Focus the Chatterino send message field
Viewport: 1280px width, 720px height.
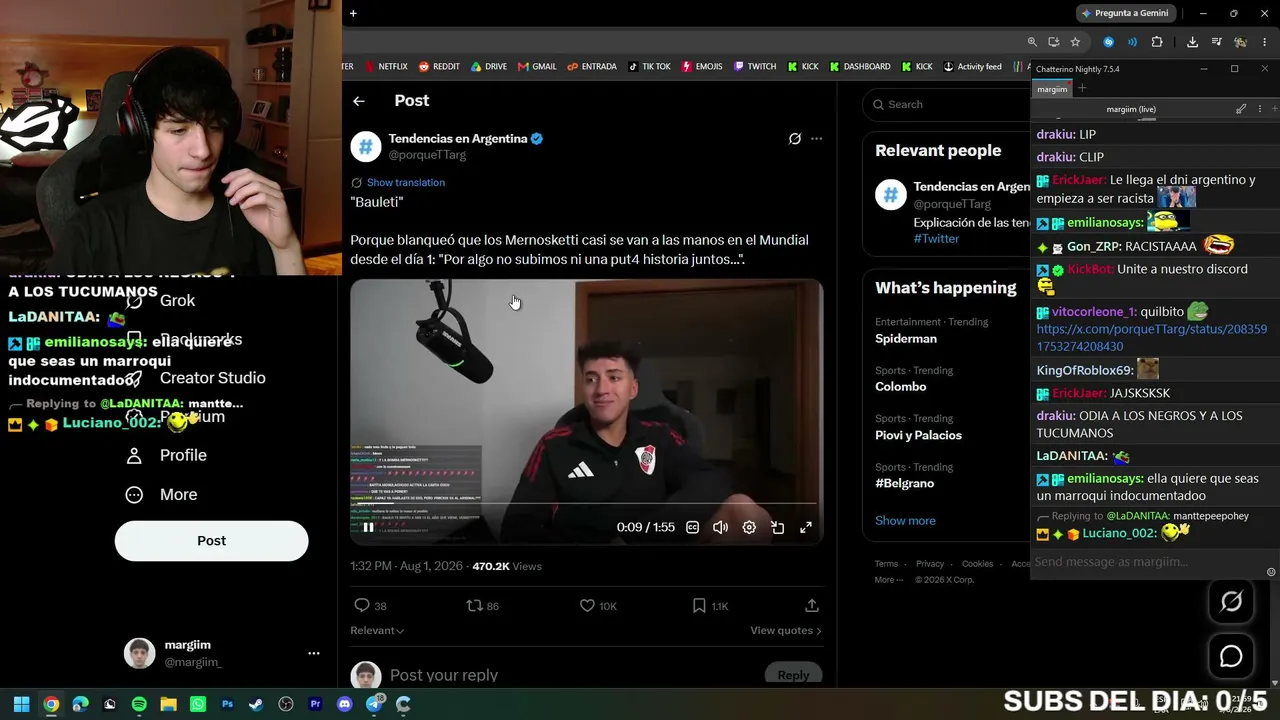pyautogui.click(x=1148, y=562)
